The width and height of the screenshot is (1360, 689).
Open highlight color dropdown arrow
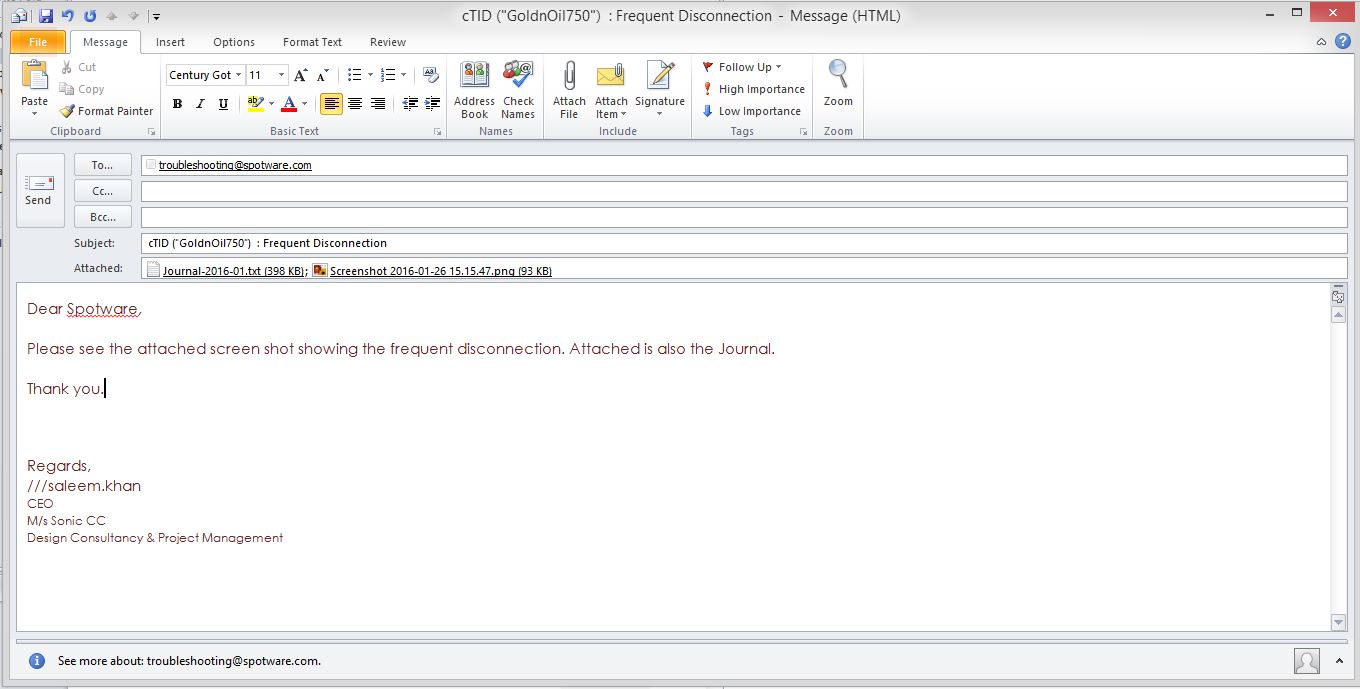click(271, 104)
